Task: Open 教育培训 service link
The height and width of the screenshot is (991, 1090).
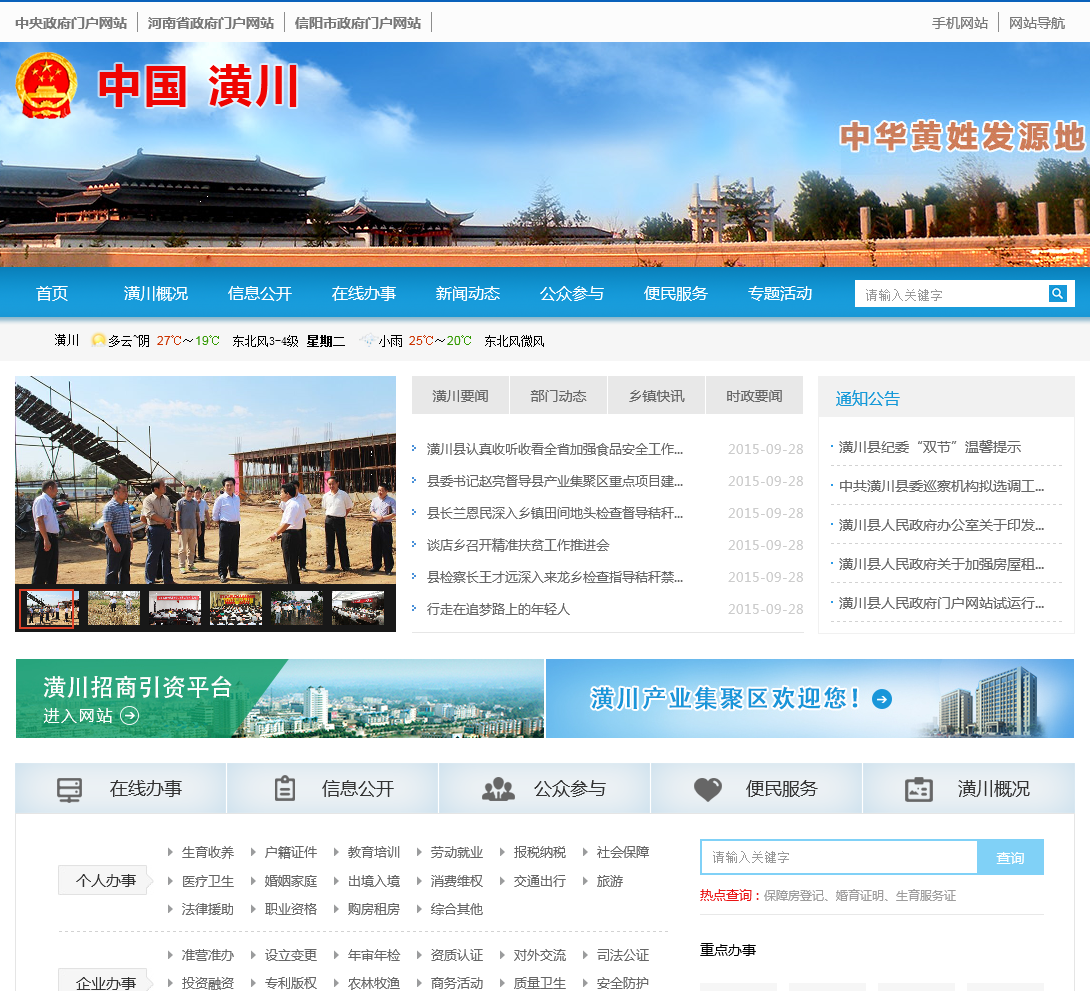Action: pyautogui.click(x=373, y=852)
